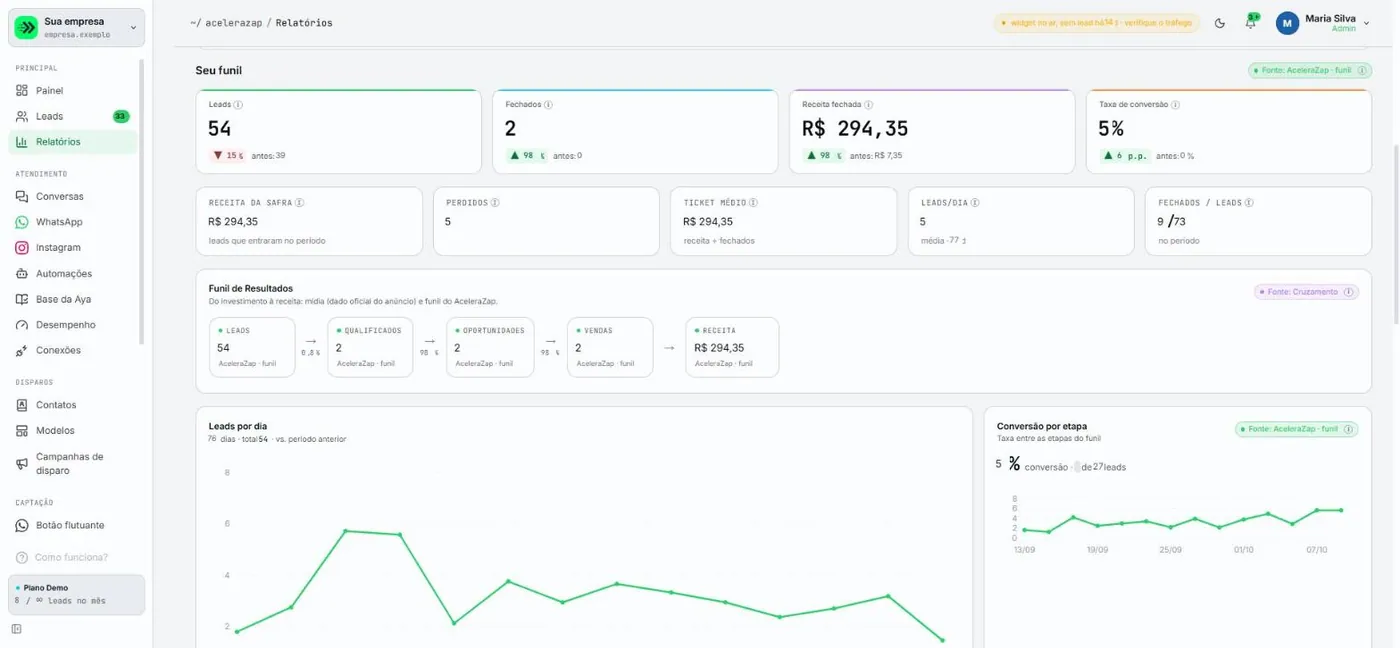Collapse the sidebar using the bottom panel icon
1400x648 pixels.
(16, 629)
